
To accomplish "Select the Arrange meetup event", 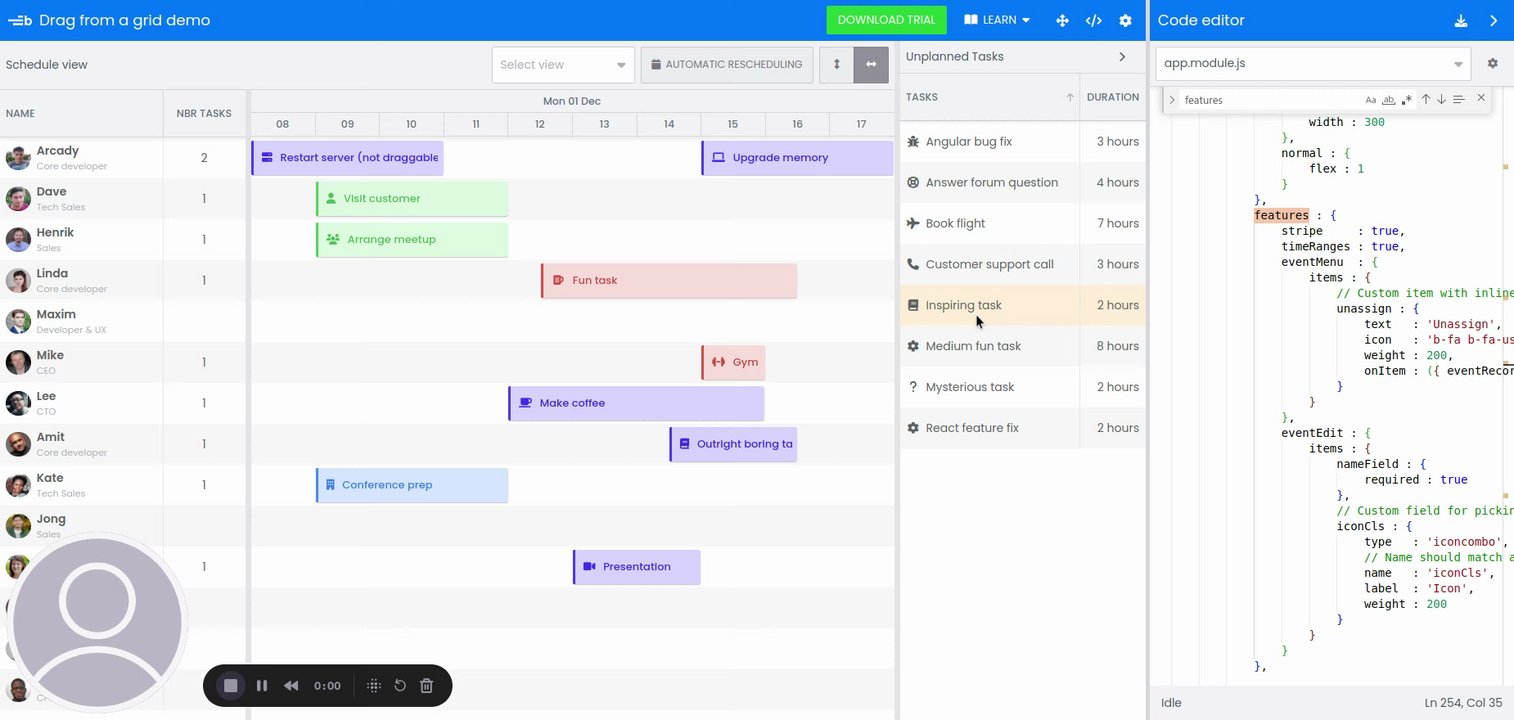I will pyautogui.click(x=412, y=240).
